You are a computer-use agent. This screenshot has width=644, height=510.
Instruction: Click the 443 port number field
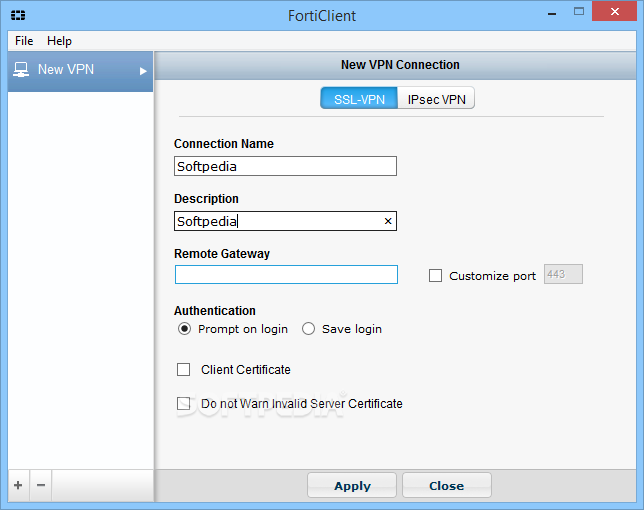pyautogui.click(x=563, y=274)
